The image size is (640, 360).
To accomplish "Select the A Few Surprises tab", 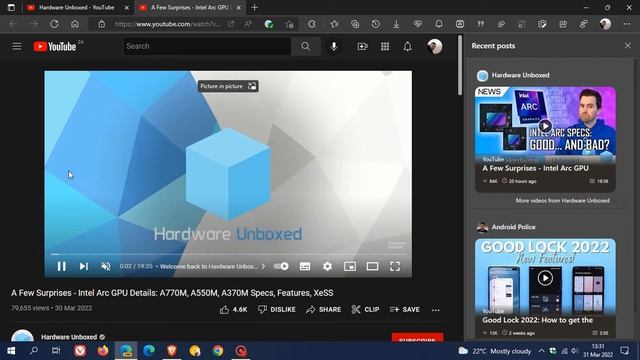I will point(190,7).
